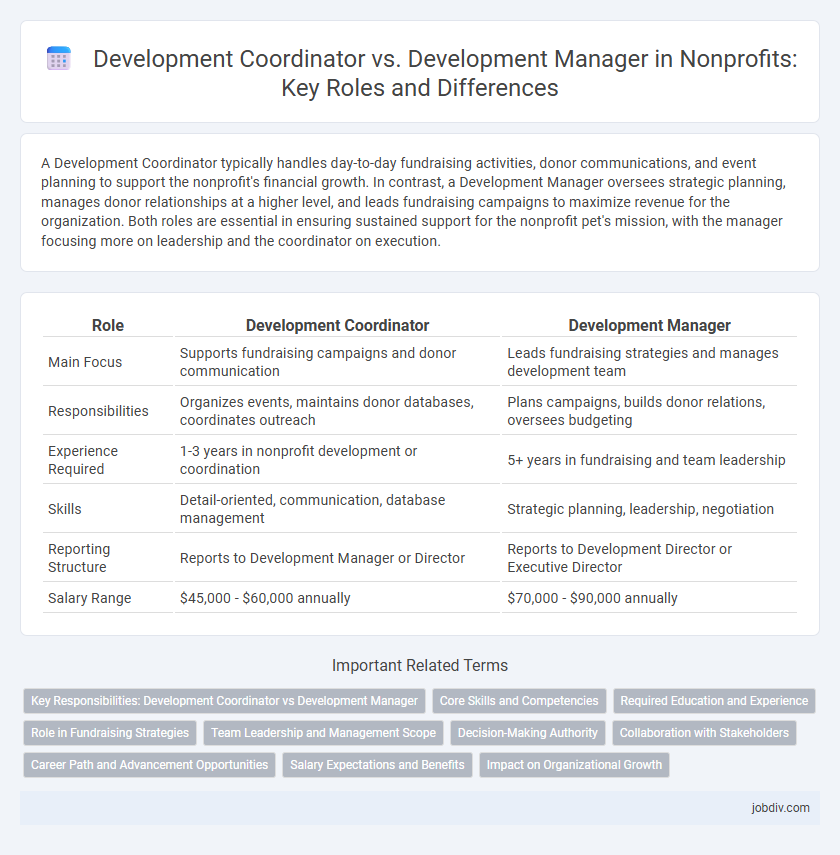Viewport: 840px width, 855px height.
Task: Select the Reporting Structure row label
Action: [x=79, y=558]
